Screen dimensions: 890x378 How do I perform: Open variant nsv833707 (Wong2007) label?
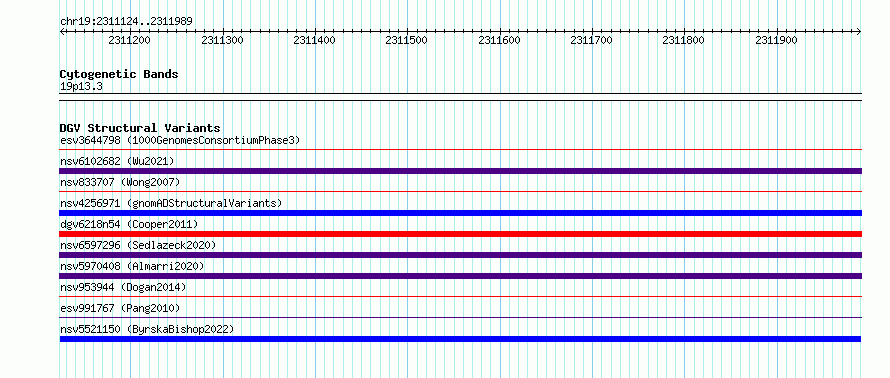point(120,182)
